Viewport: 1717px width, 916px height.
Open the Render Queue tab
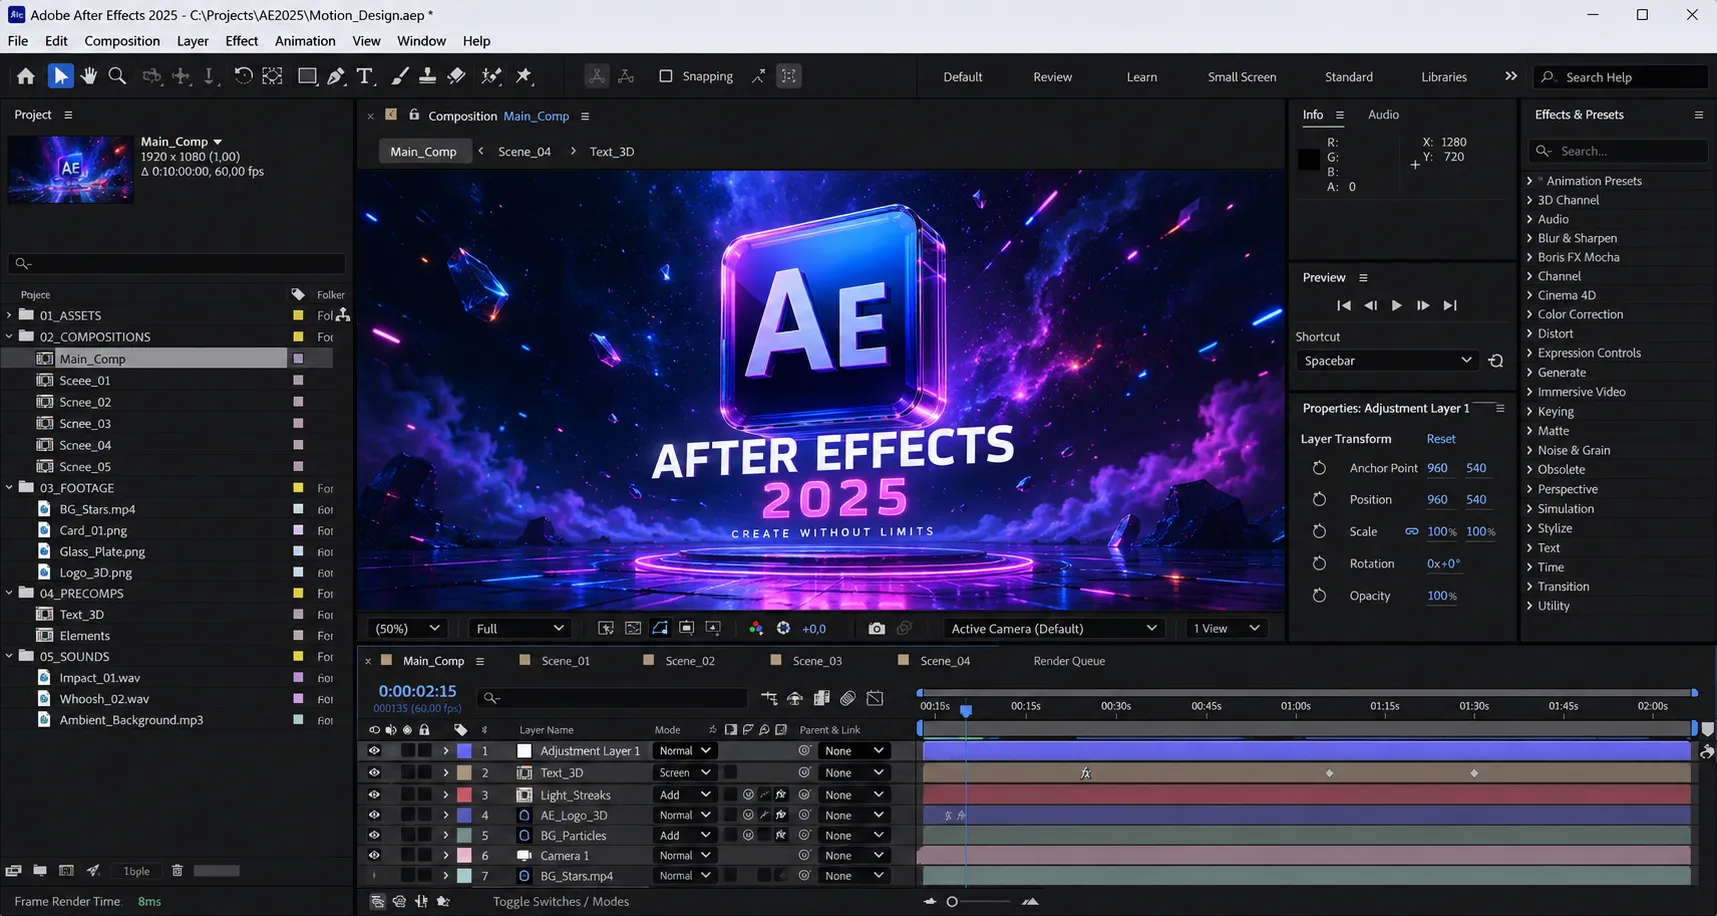(1069, 661)
